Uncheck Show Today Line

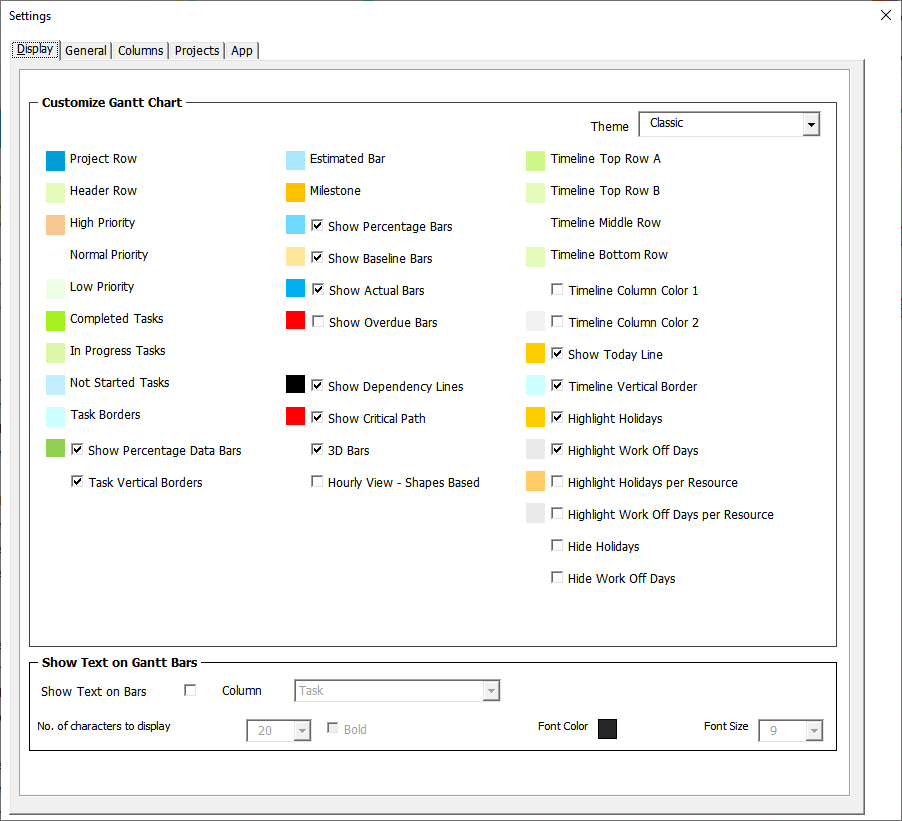coord(557,353)
